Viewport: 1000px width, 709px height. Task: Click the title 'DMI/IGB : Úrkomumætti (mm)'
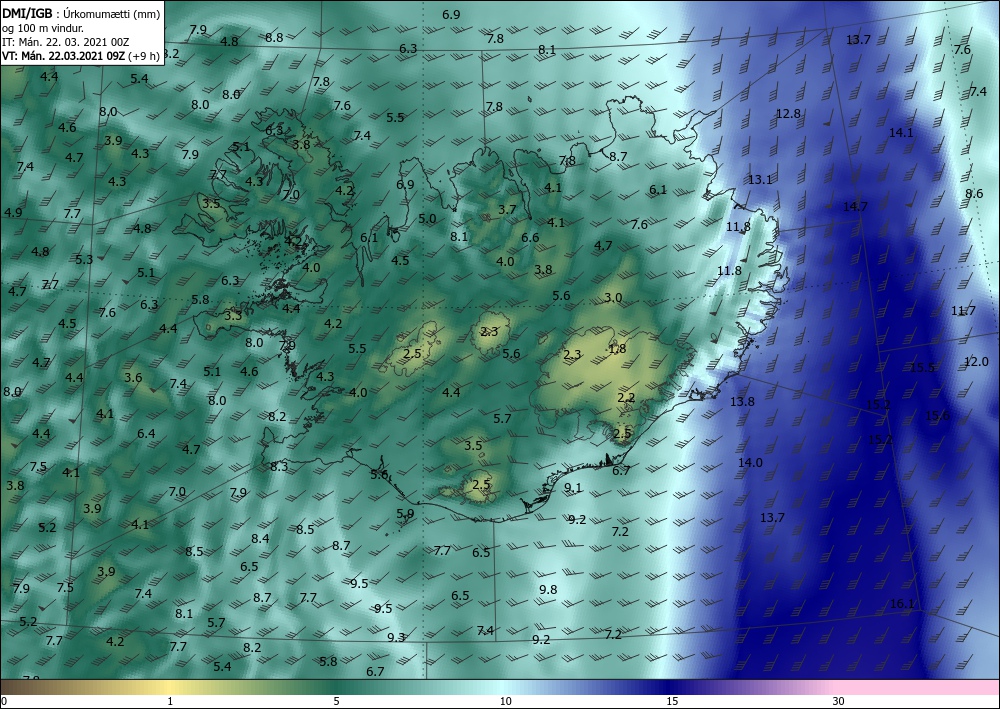pyautogui.click(x=81, y=13)
